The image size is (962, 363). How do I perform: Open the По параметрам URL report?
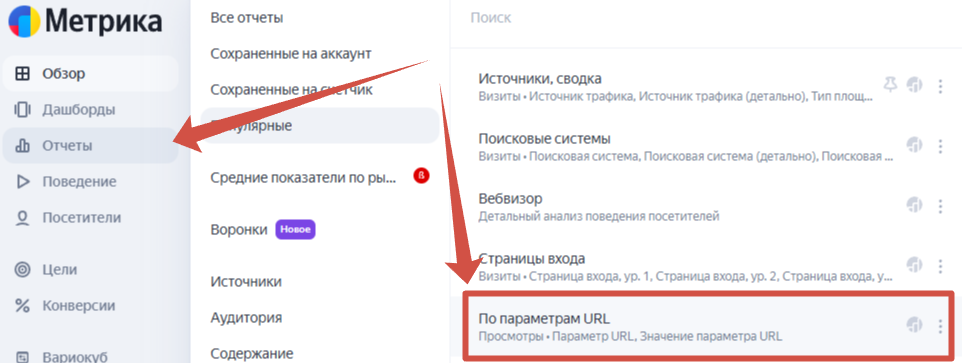click(x=709, y=326)
